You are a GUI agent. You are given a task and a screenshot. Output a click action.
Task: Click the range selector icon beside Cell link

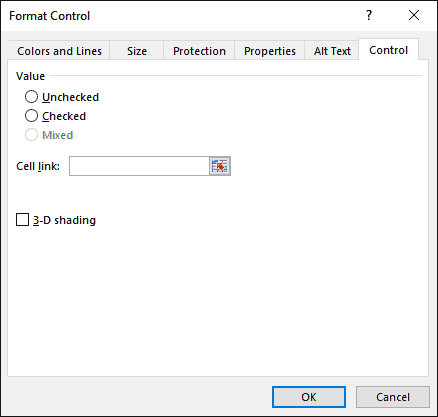pos(220,166)
